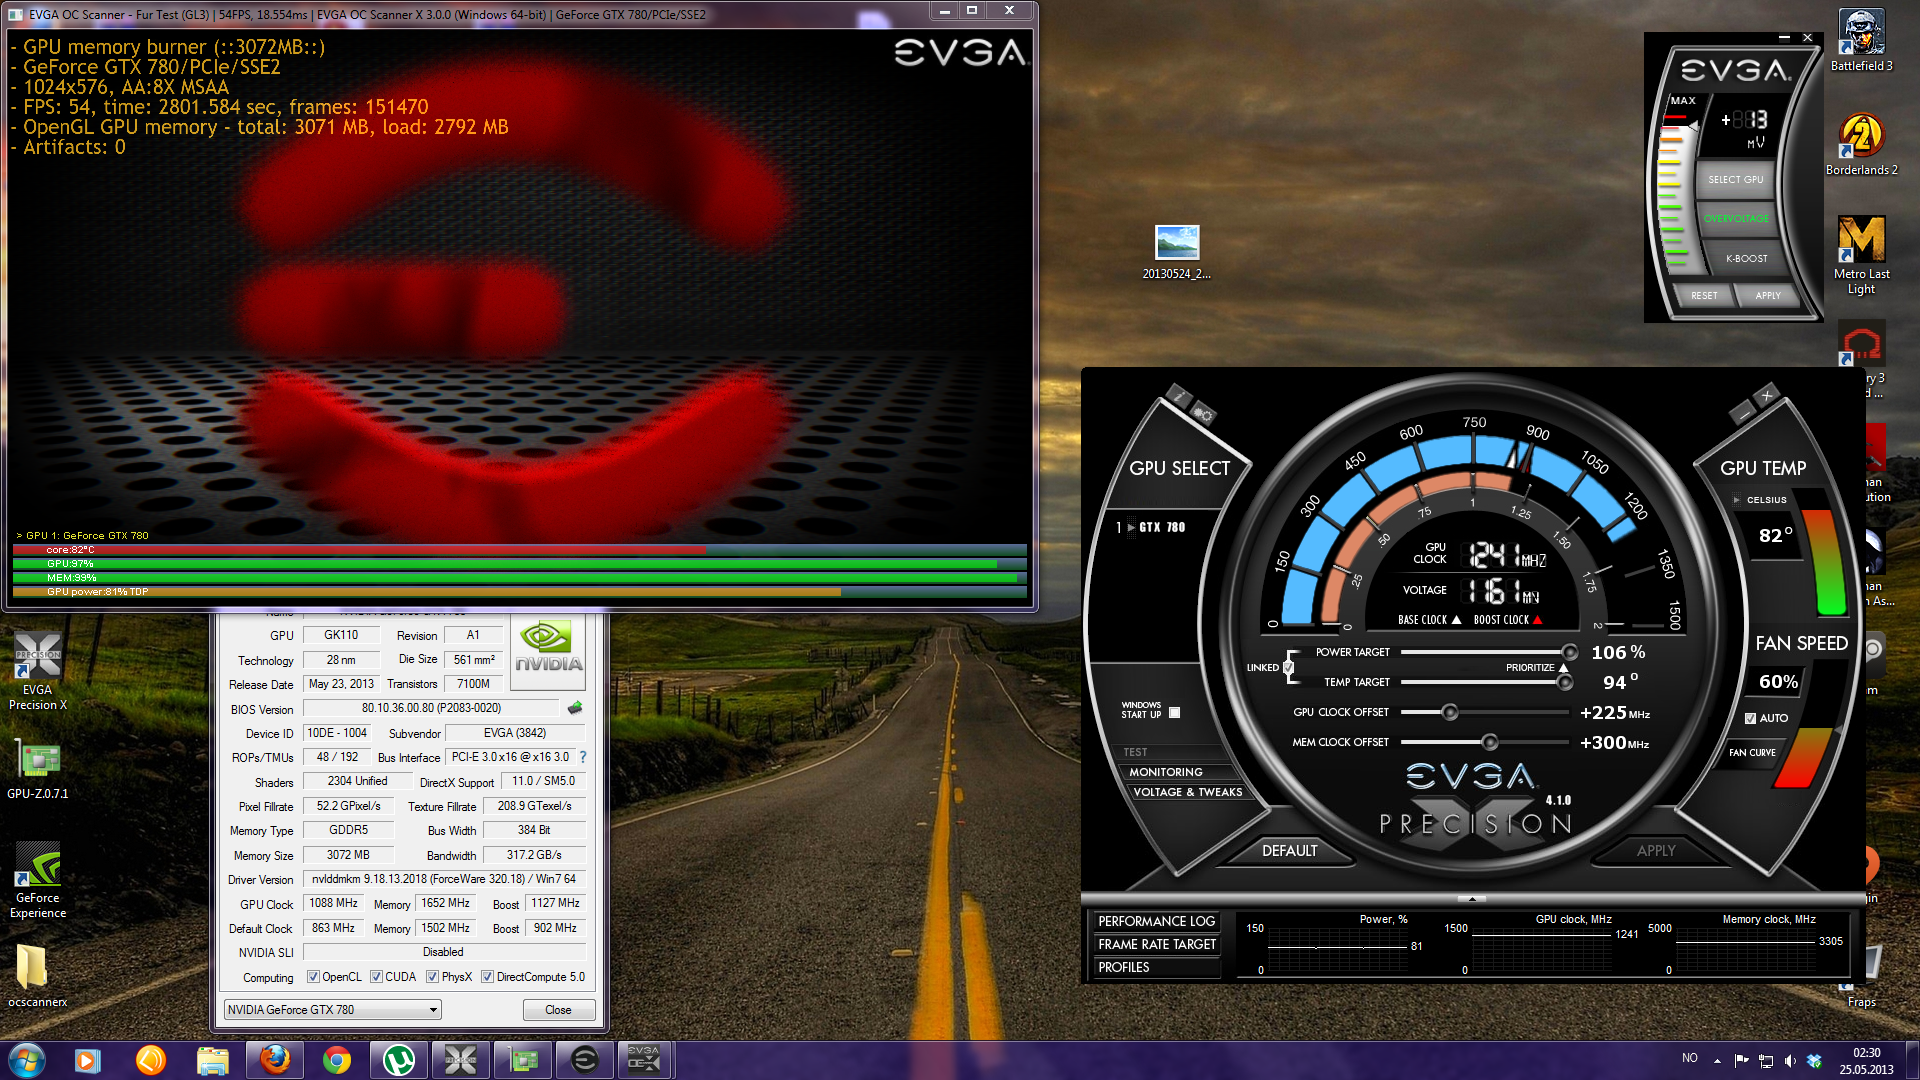Switch to GPU-Z taskbar button
Viewport: 1920px width, 1080px height.
pos(523,1060)
